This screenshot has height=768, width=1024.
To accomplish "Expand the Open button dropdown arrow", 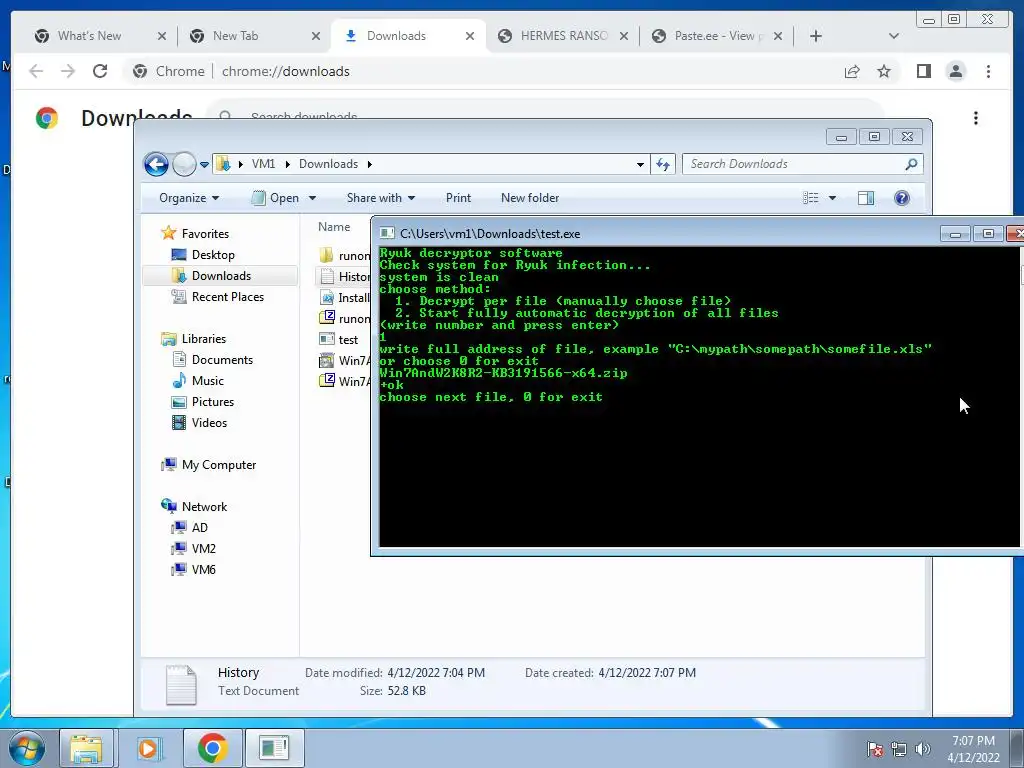I will coord(312,198).
